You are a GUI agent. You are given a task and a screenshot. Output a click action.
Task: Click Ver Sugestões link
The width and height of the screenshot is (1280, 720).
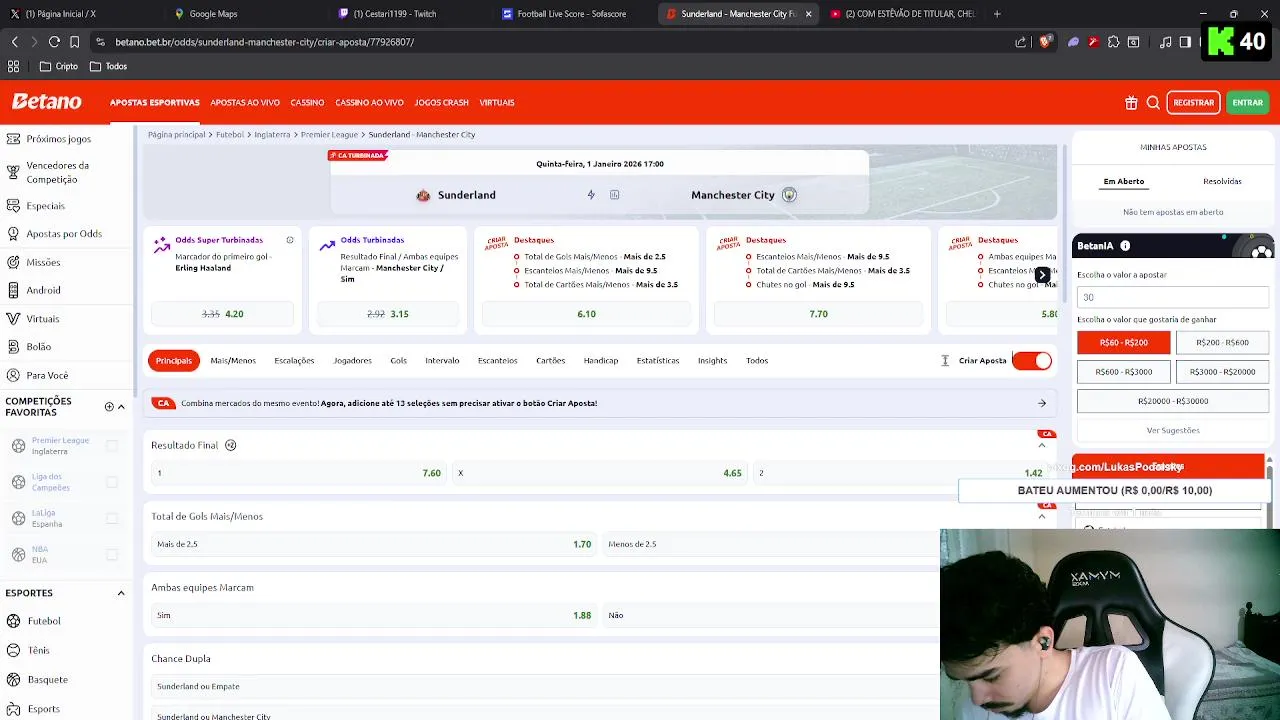[1173, 431]
